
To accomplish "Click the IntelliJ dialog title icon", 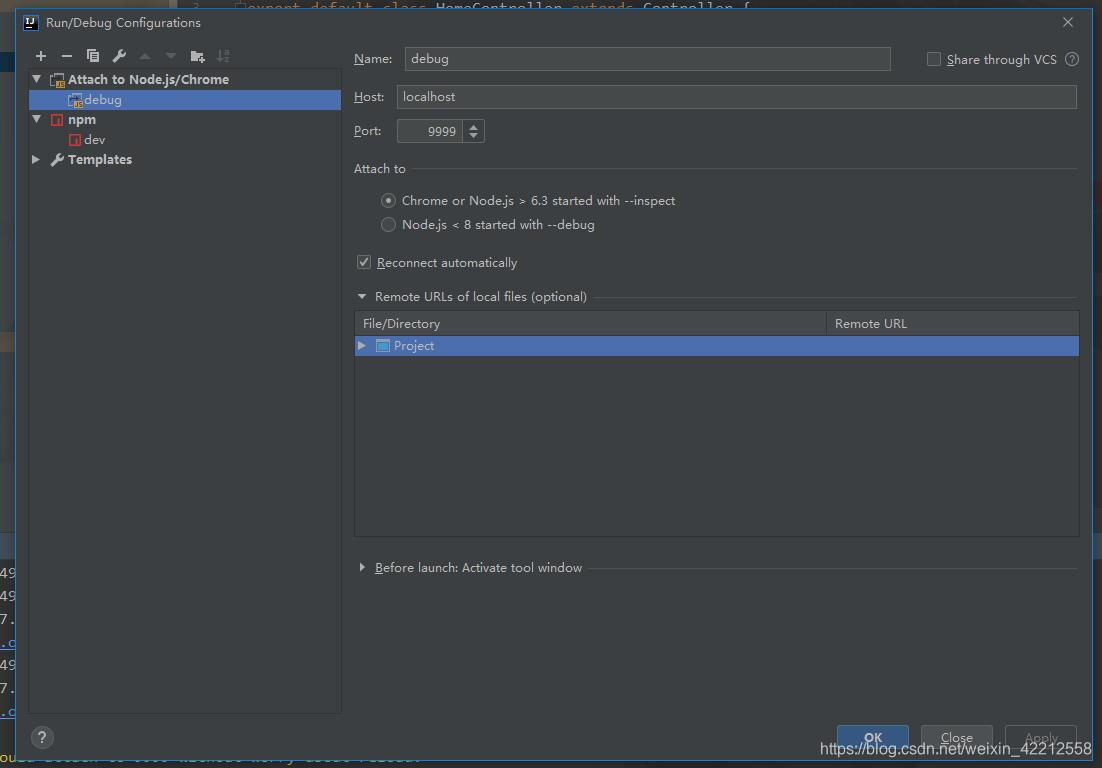I will pyautogui.click(x=30, y=22).
